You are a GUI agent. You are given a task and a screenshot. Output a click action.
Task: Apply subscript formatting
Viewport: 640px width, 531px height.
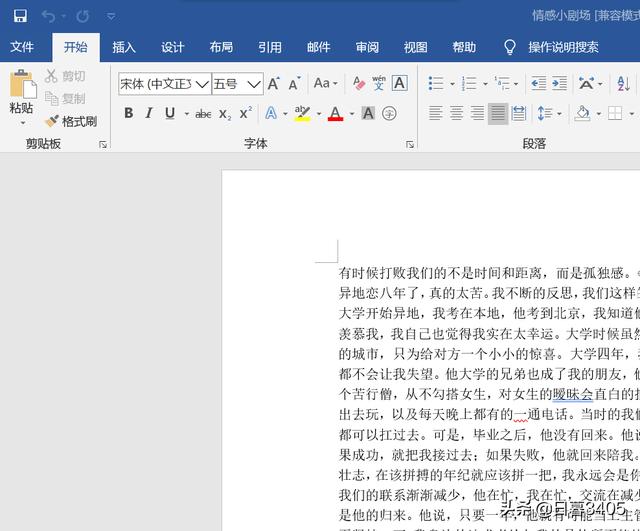click(225, 114)
